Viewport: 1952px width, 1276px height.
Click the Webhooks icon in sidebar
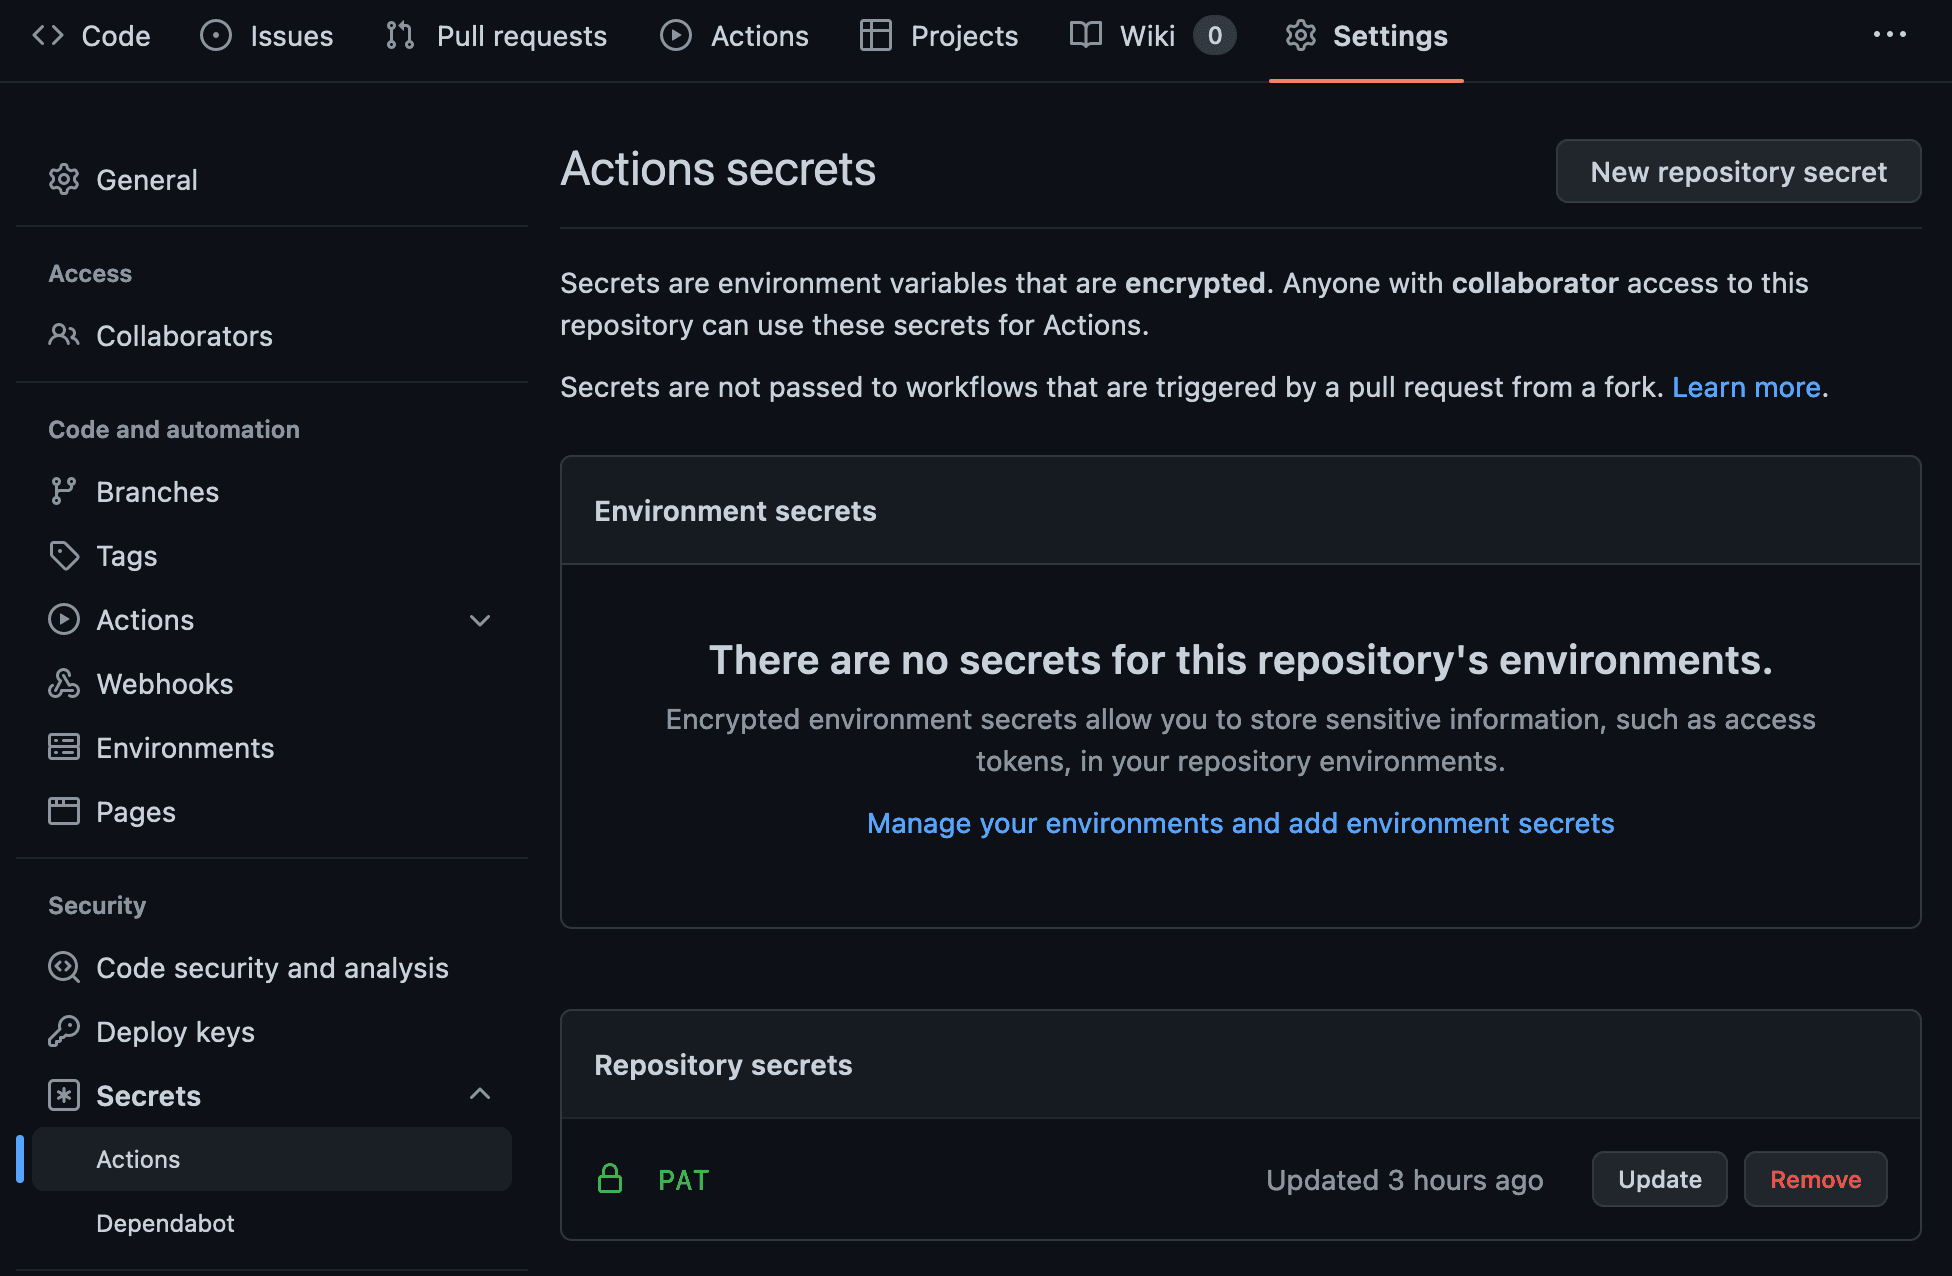click(64, 683)
